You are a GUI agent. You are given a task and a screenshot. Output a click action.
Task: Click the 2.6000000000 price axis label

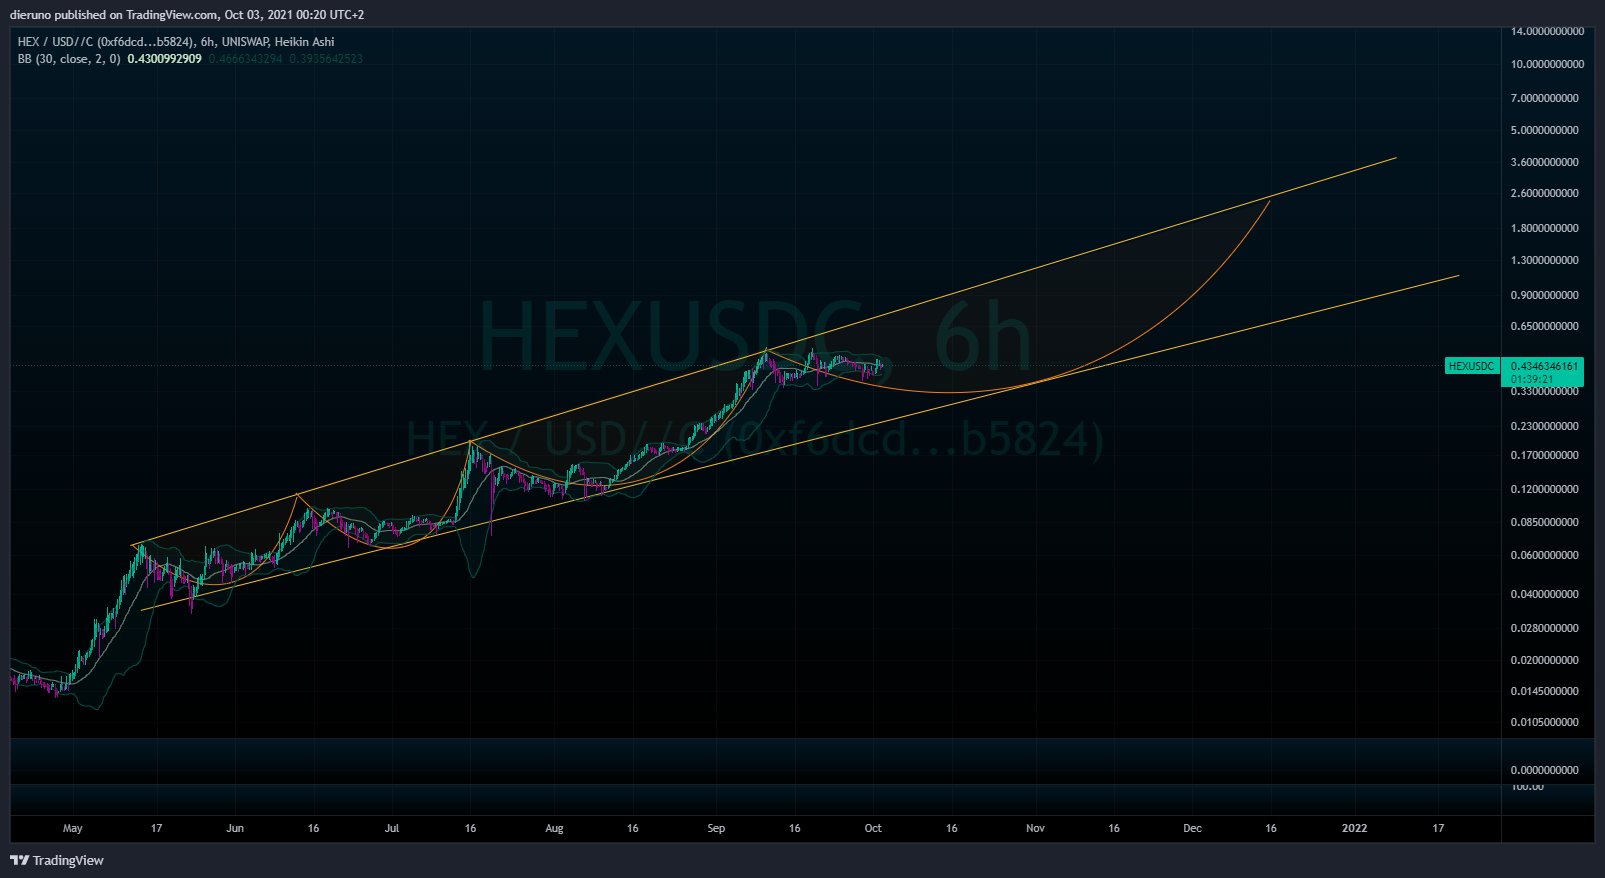(1545, 193)
